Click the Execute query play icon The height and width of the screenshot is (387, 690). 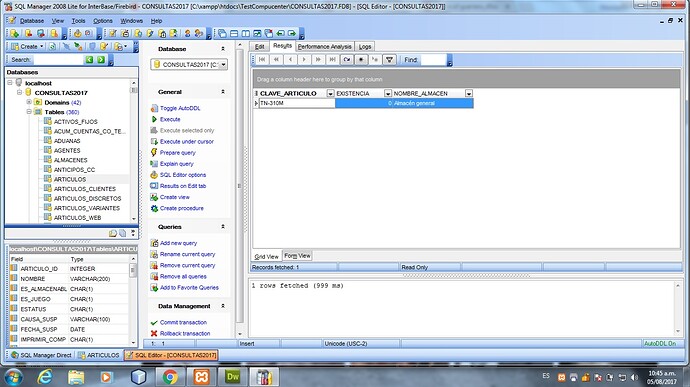coord(154,119)
